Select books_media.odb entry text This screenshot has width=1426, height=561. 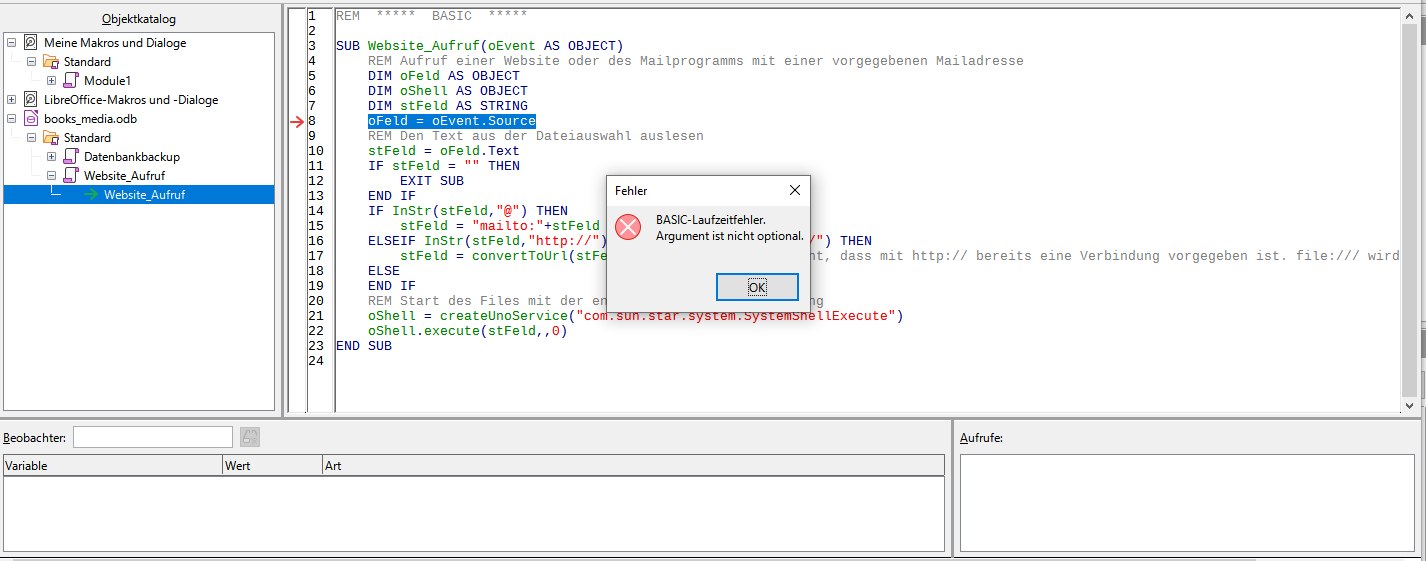pos(91,118)
